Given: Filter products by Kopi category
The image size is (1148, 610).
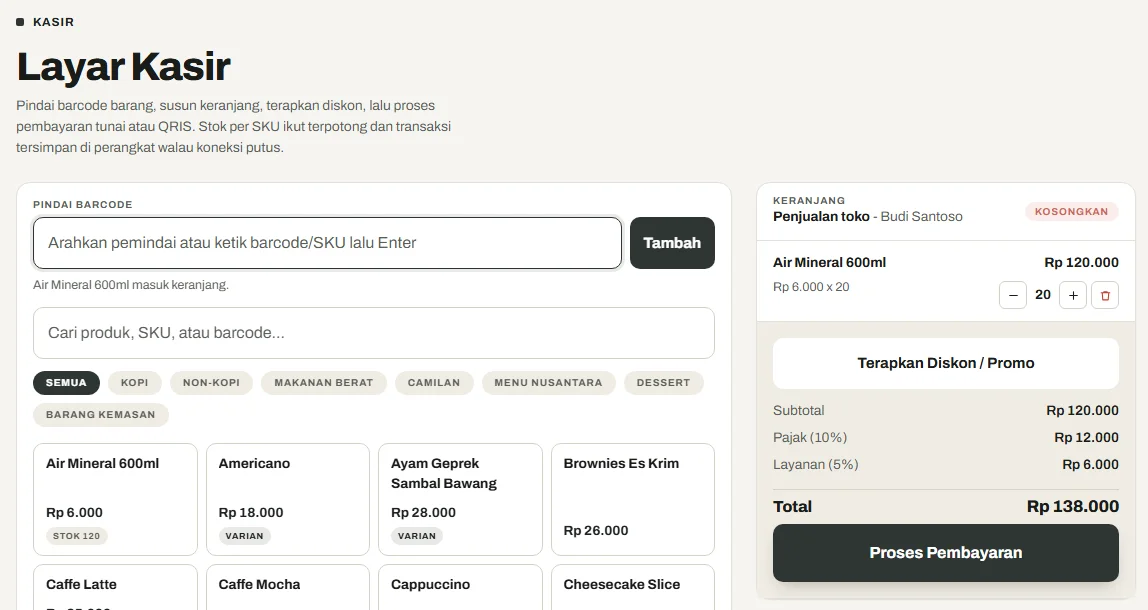Looking at the screenshot, I should [135, 383].
